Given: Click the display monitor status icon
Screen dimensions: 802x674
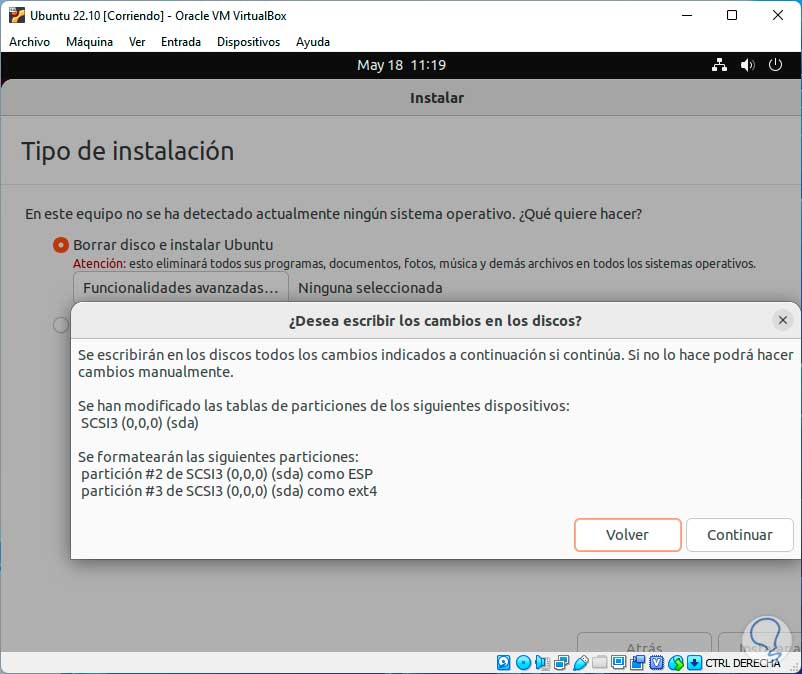Looking at the screenshot, I should (618, 663).
